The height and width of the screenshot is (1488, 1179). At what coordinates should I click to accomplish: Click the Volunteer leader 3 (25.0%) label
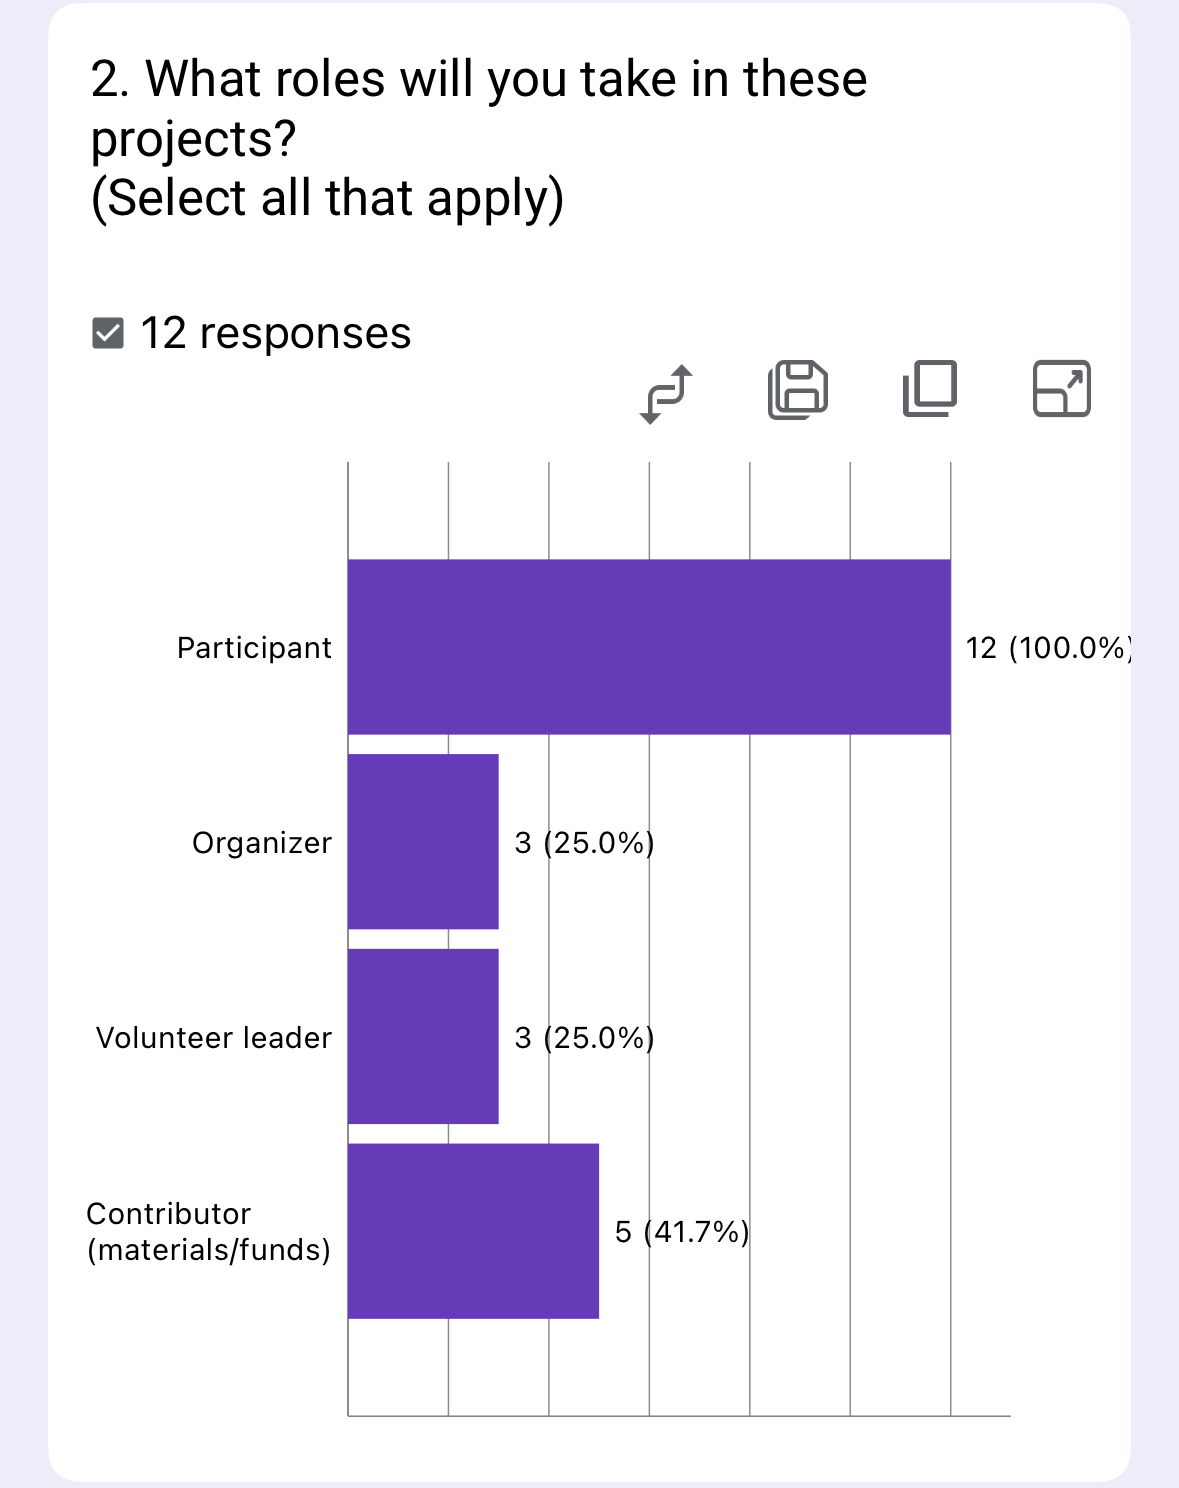click(x=584, y=1038)
